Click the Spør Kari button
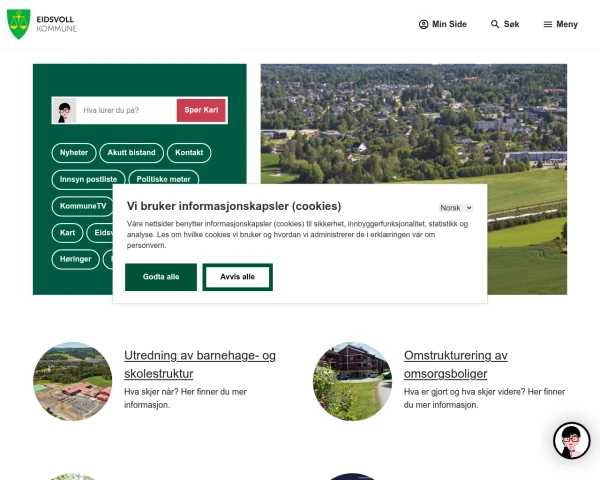The width and height of the screenshot is (600, 480). pos(201,110)
